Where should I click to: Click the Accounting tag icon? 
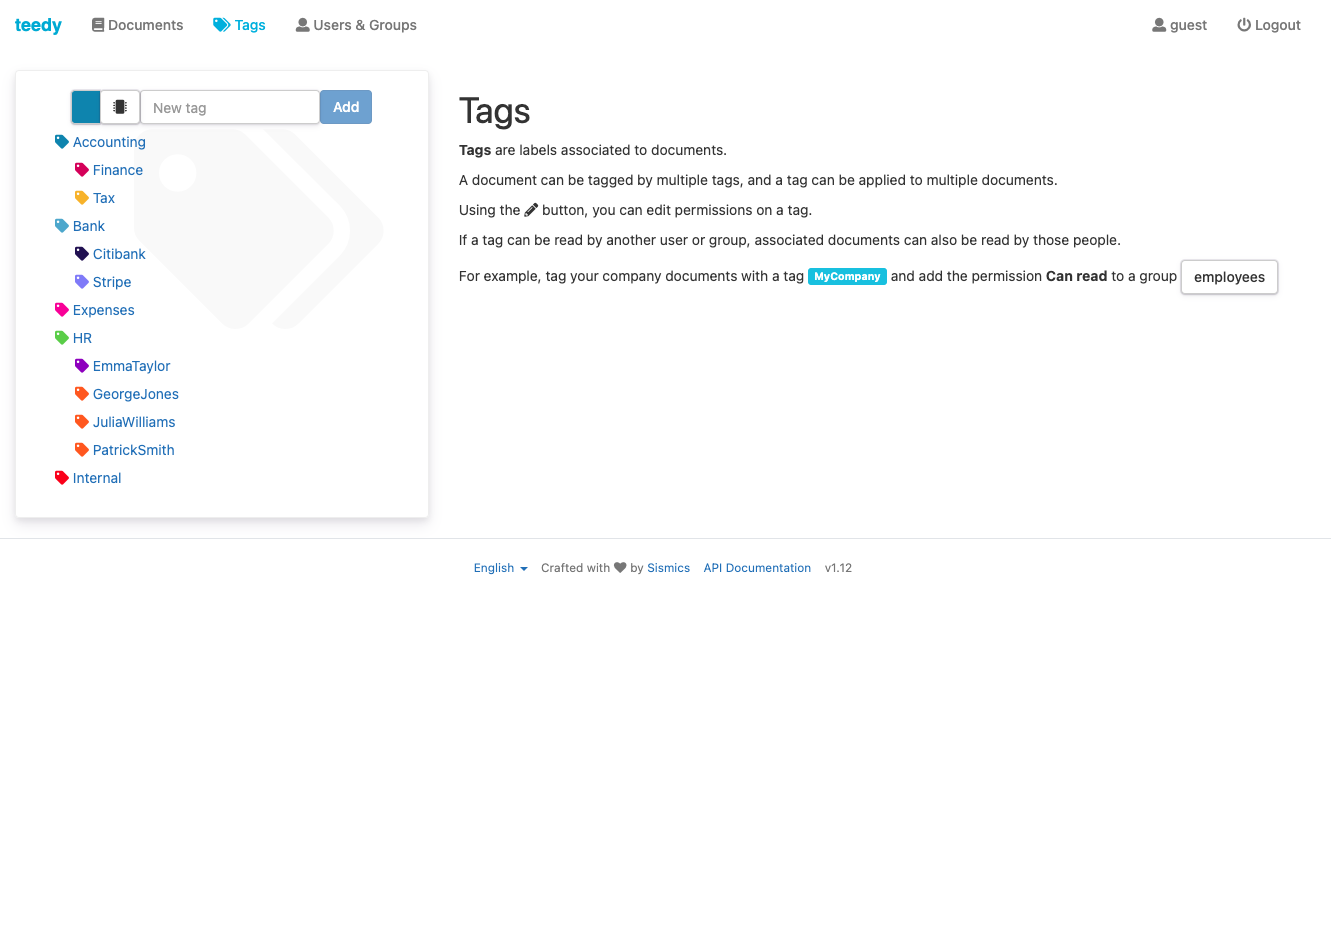(x=62, y=142)
